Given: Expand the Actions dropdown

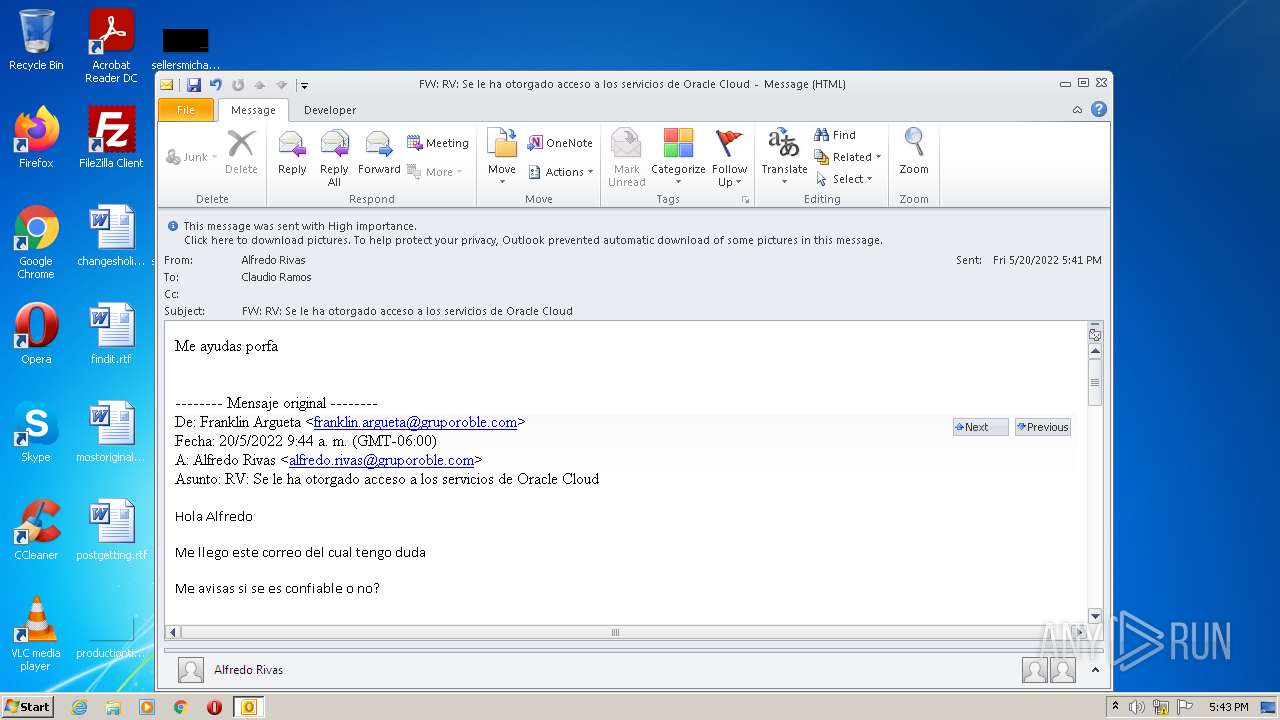Looking at the screenshot, I should click(560, 172).
